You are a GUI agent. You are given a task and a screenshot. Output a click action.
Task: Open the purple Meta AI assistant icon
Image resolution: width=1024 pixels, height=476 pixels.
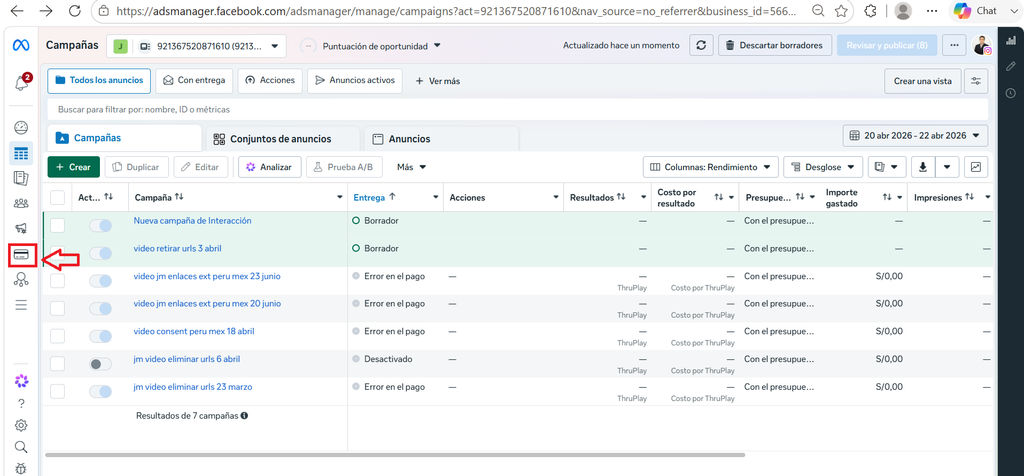pyautogui.click(x=21, y=381)
